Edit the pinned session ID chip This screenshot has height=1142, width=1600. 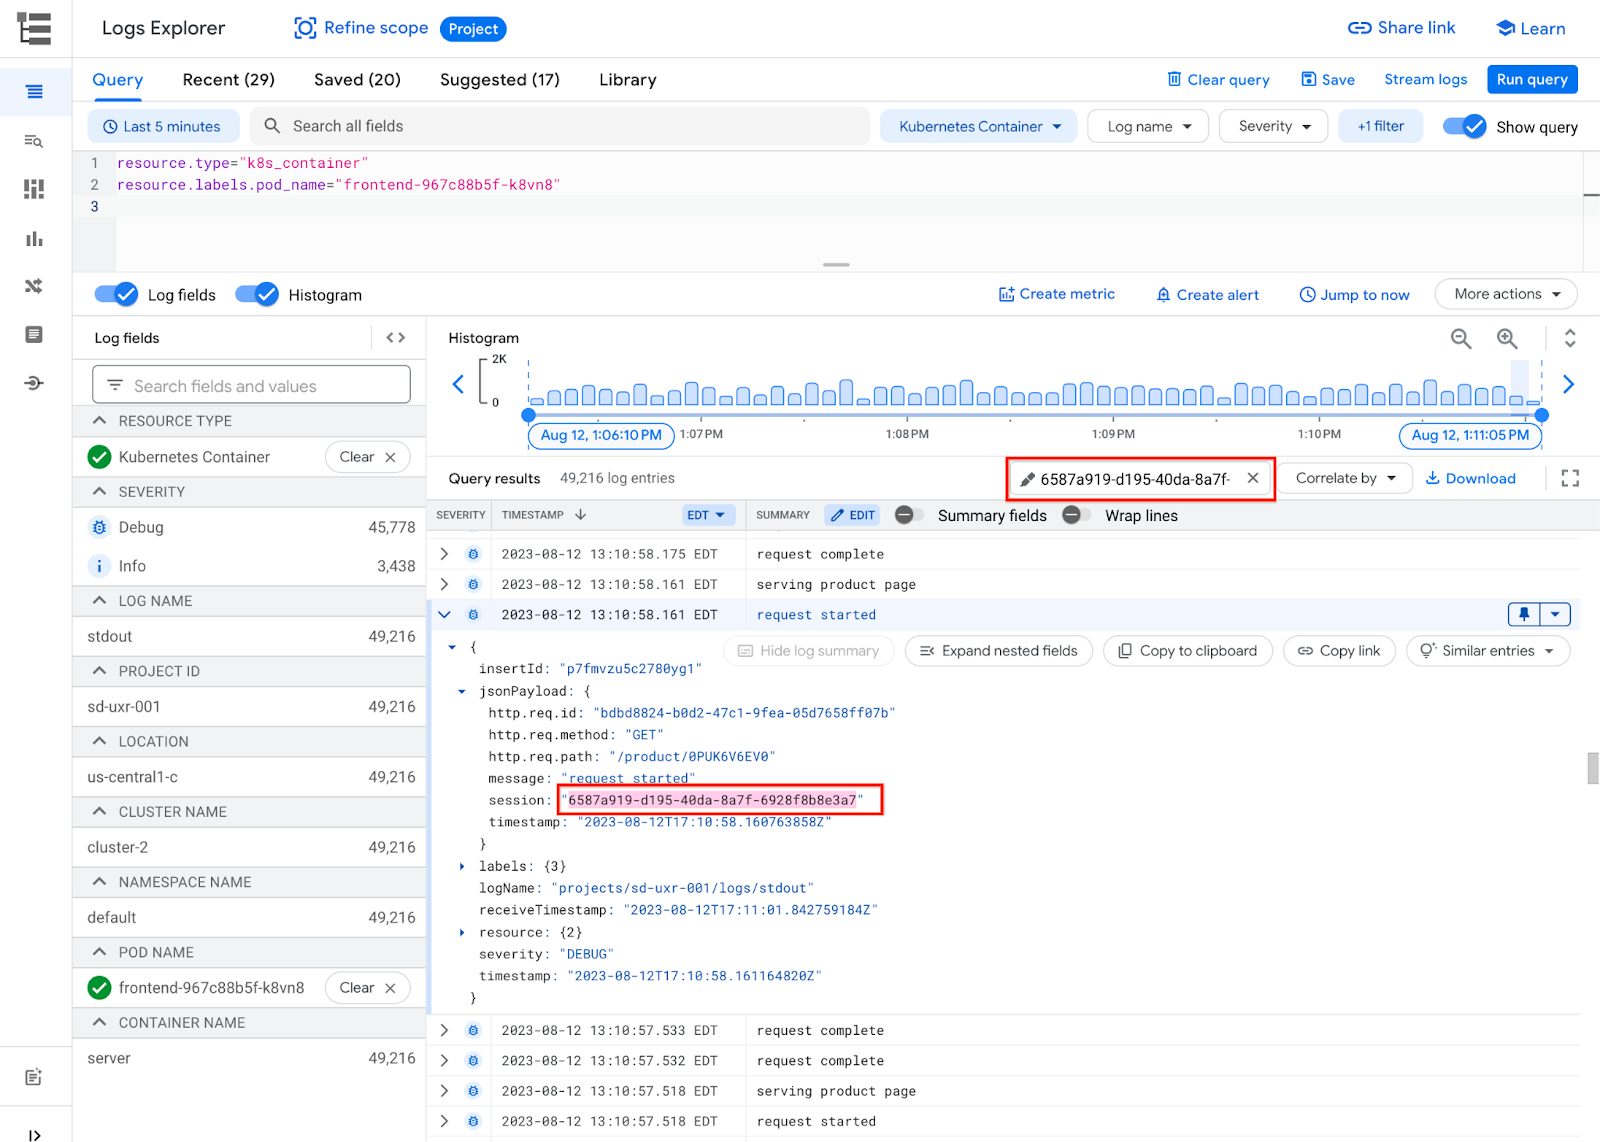click(x=1027, y=479)
